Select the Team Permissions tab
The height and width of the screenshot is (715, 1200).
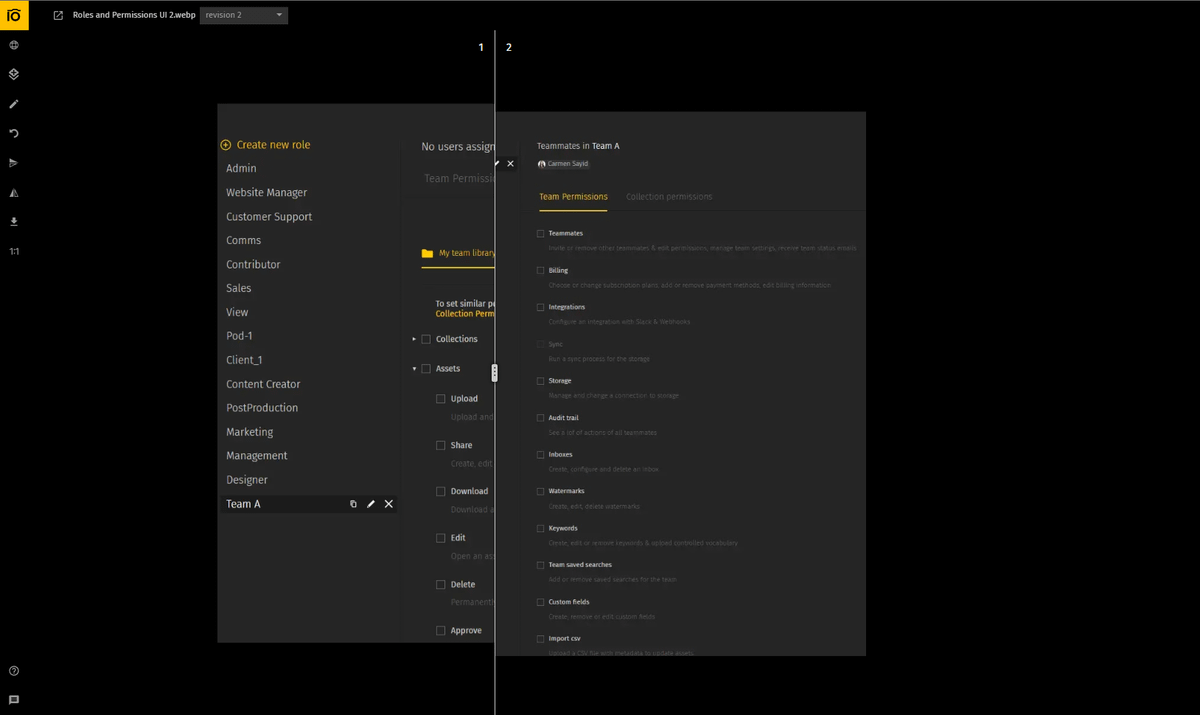click(x=573, y=197)
